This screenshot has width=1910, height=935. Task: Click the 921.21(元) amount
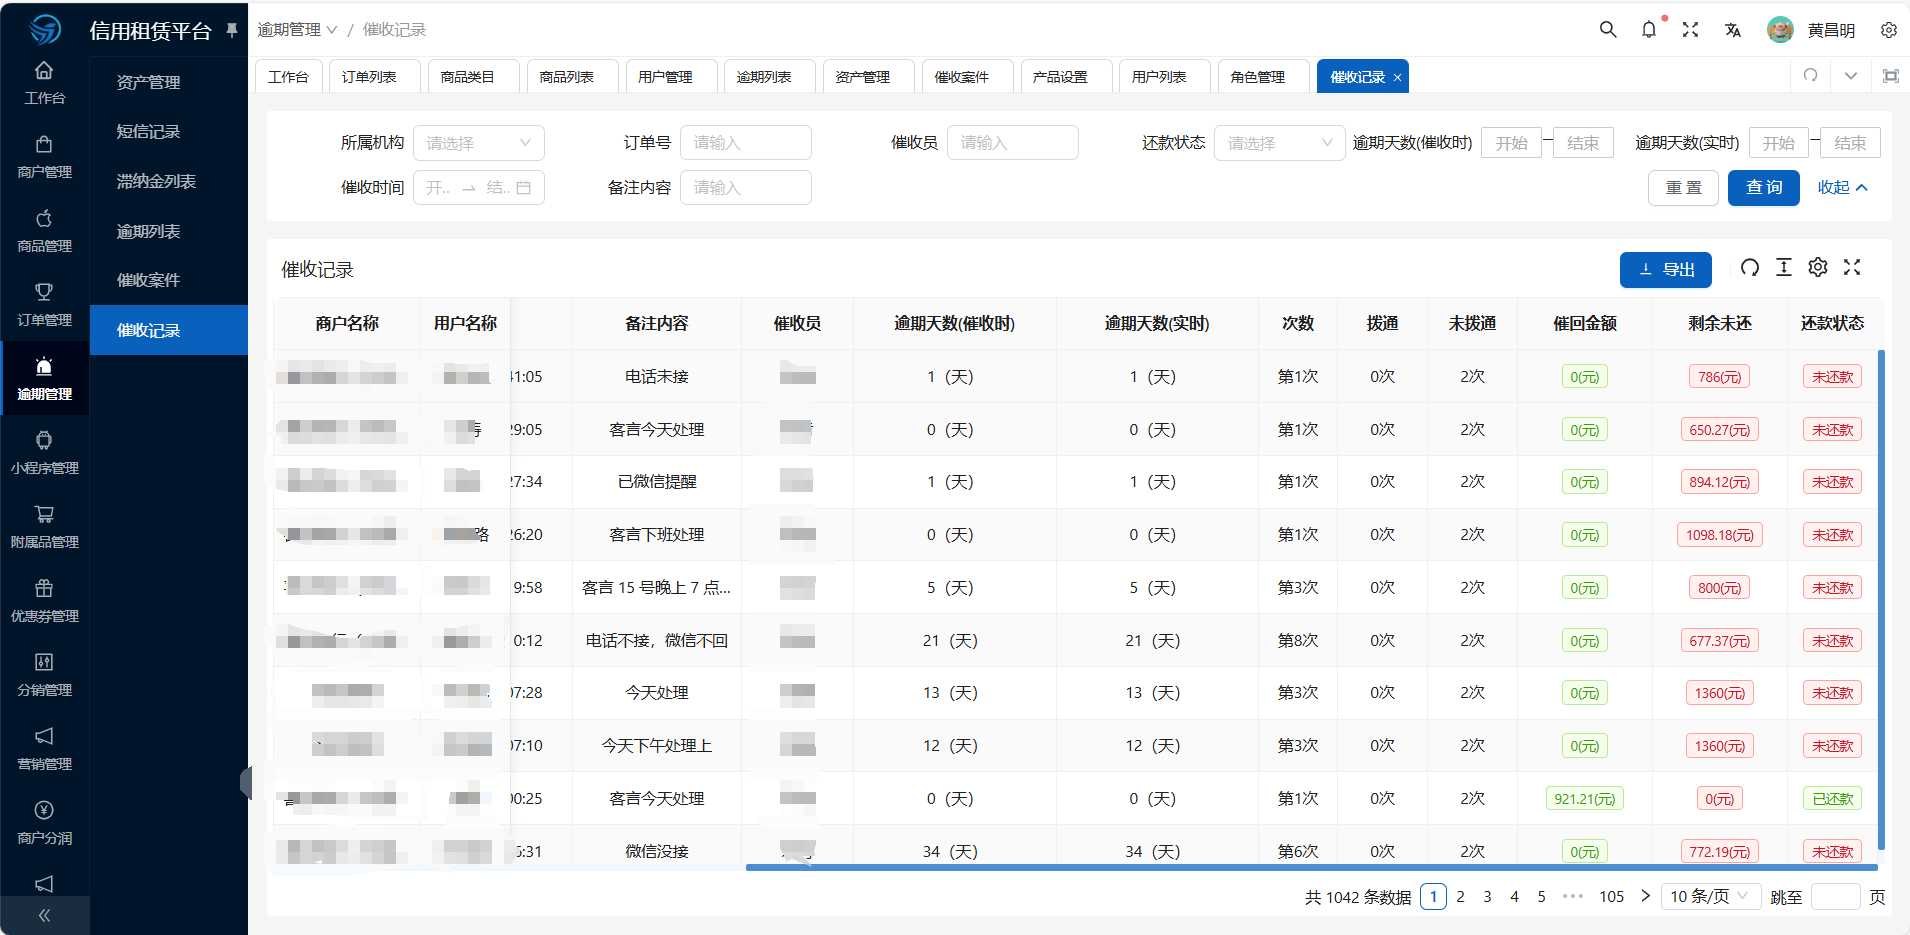(1584, 799)
